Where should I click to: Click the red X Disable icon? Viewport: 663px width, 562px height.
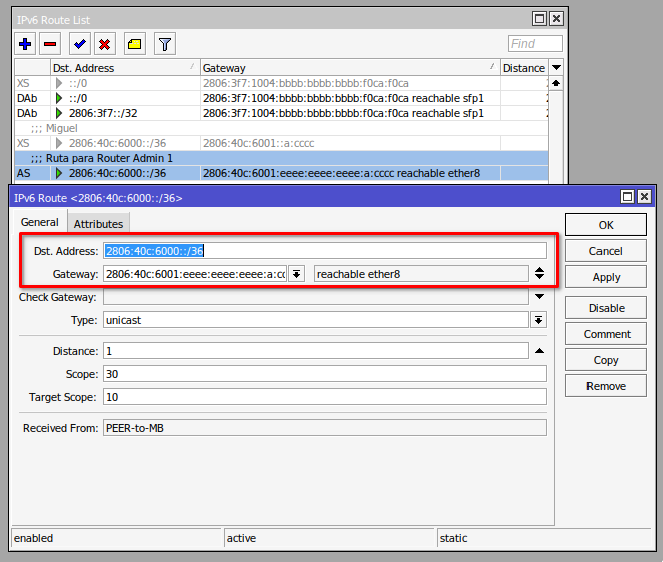[x=104, y=44]
